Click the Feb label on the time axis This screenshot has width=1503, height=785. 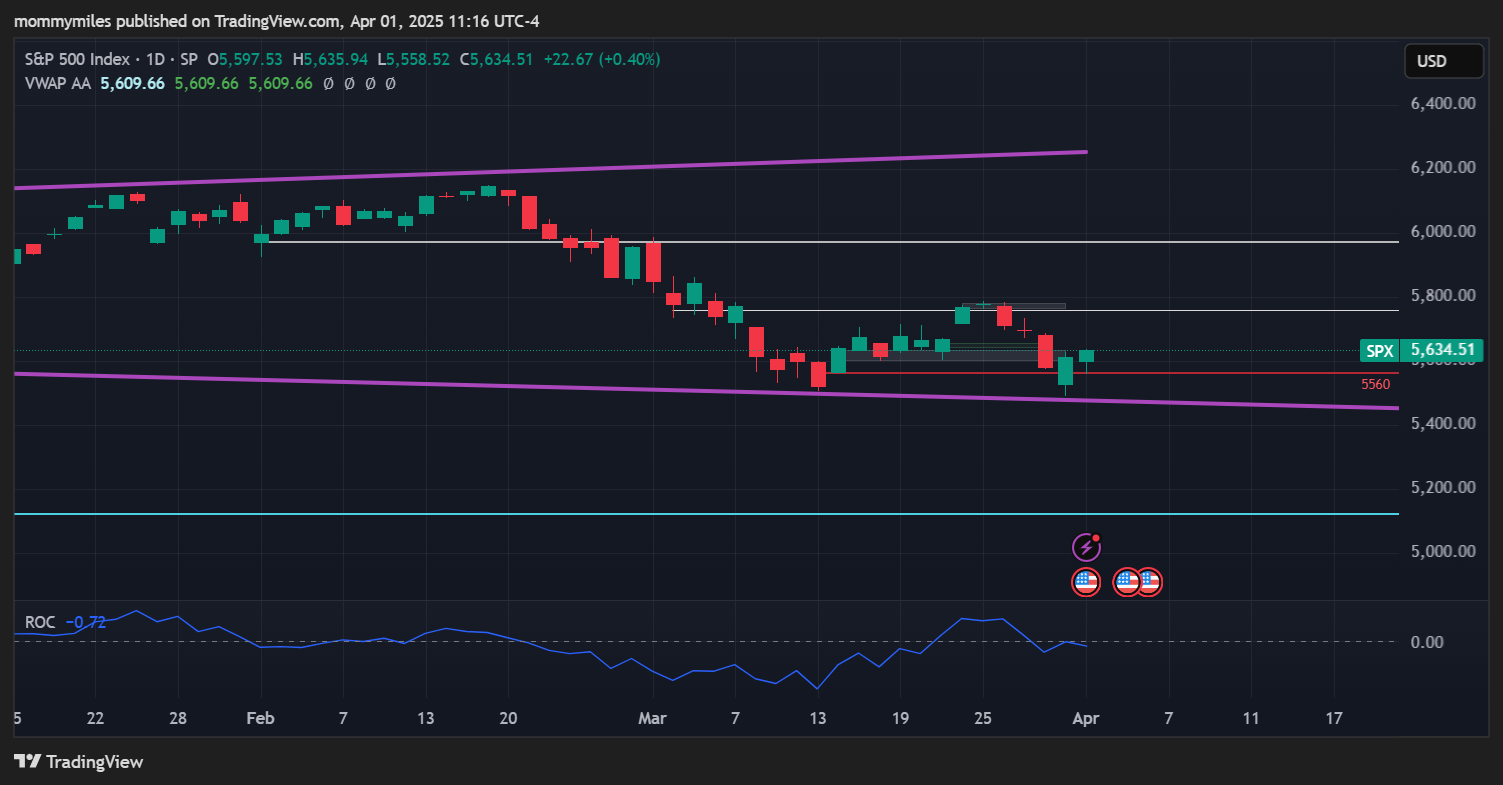point(260,719)
